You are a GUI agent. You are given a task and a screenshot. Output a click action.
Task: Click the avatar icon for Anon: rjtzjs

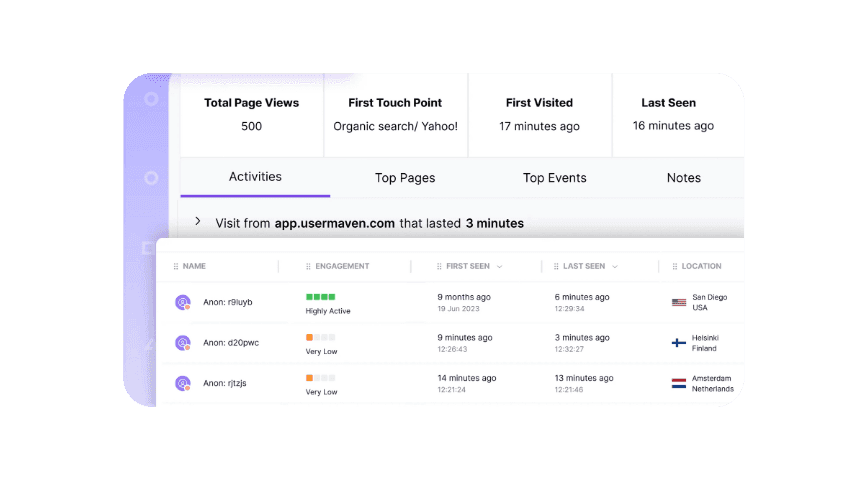click(183, 383)
